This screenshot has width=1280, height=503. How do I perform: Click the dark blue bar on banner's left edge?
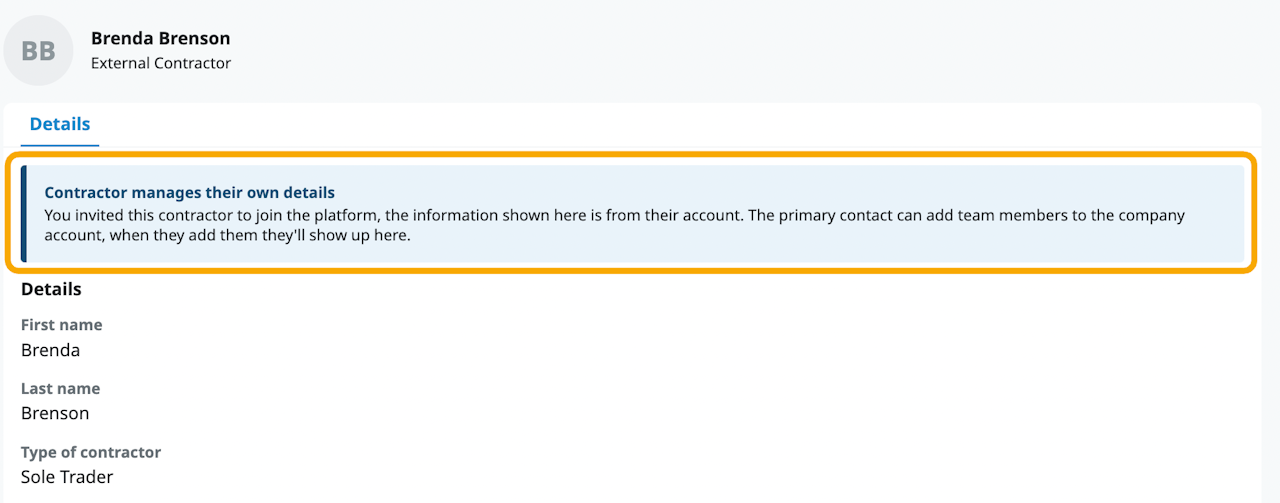pos(24,214)
